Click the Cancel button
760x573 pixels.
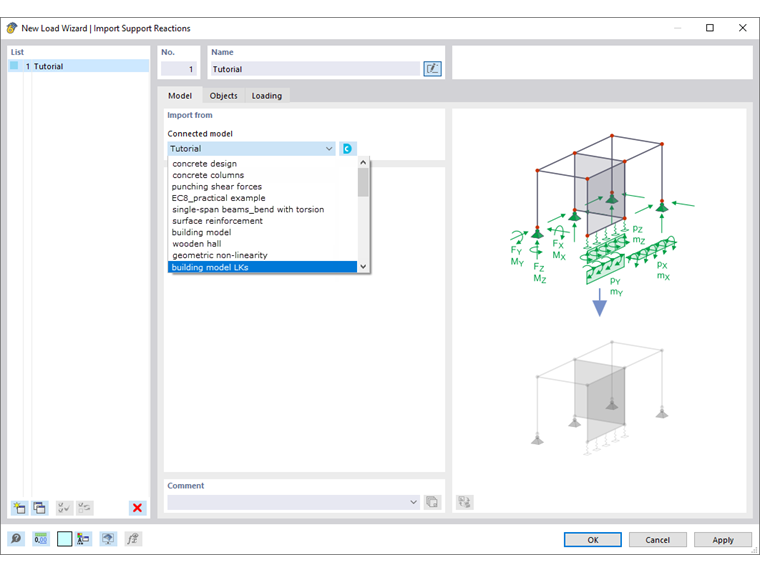pyautogui.click(x=657, y=540)
